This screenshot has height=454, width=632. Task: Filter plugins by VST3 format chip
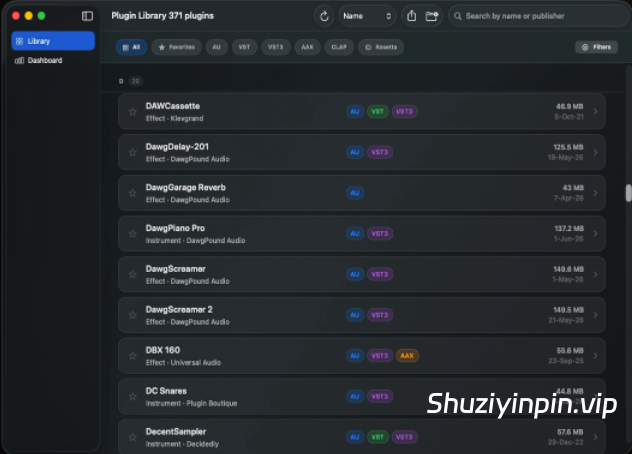276,47
